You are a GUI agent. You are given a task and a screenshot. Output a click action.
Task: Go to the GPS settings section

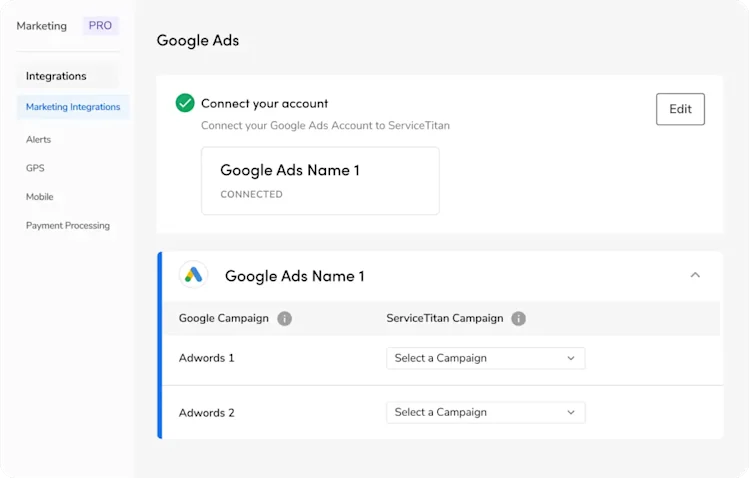pos(35,168)
